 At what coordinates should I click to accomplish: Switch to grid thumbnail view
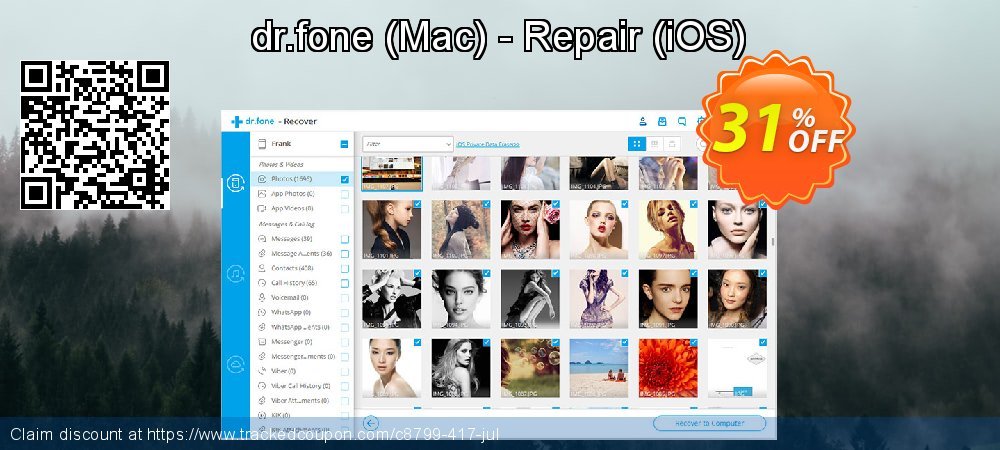click(636, 144)
